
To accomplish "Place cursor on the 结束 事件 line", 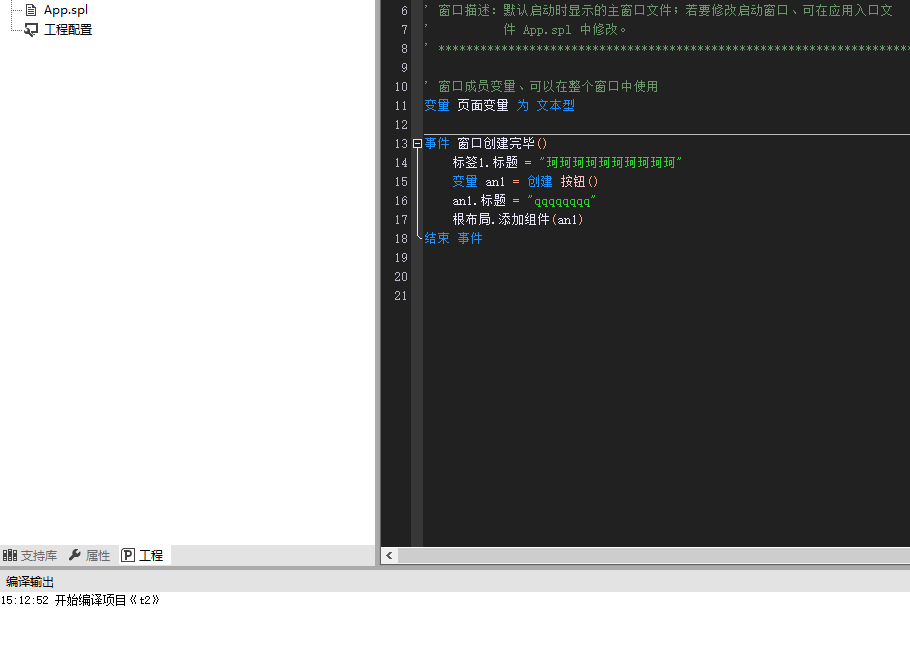I will click(x=453, y=239).
